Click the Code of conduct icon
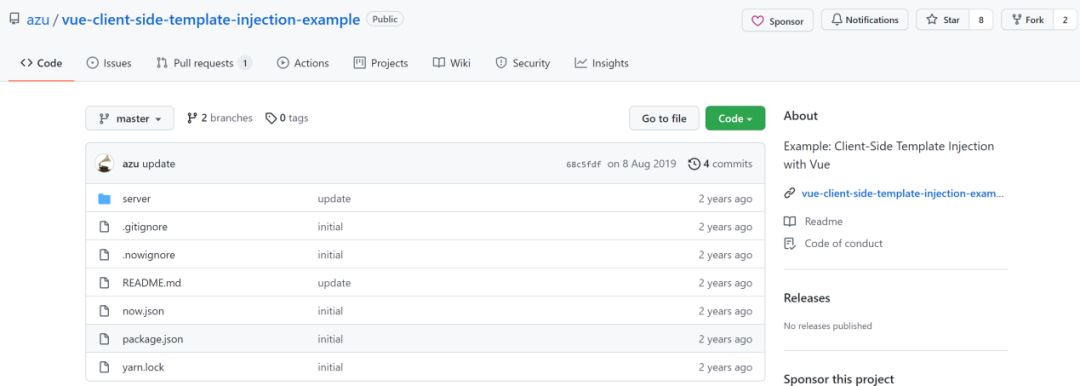 click(x=789, y=243)
